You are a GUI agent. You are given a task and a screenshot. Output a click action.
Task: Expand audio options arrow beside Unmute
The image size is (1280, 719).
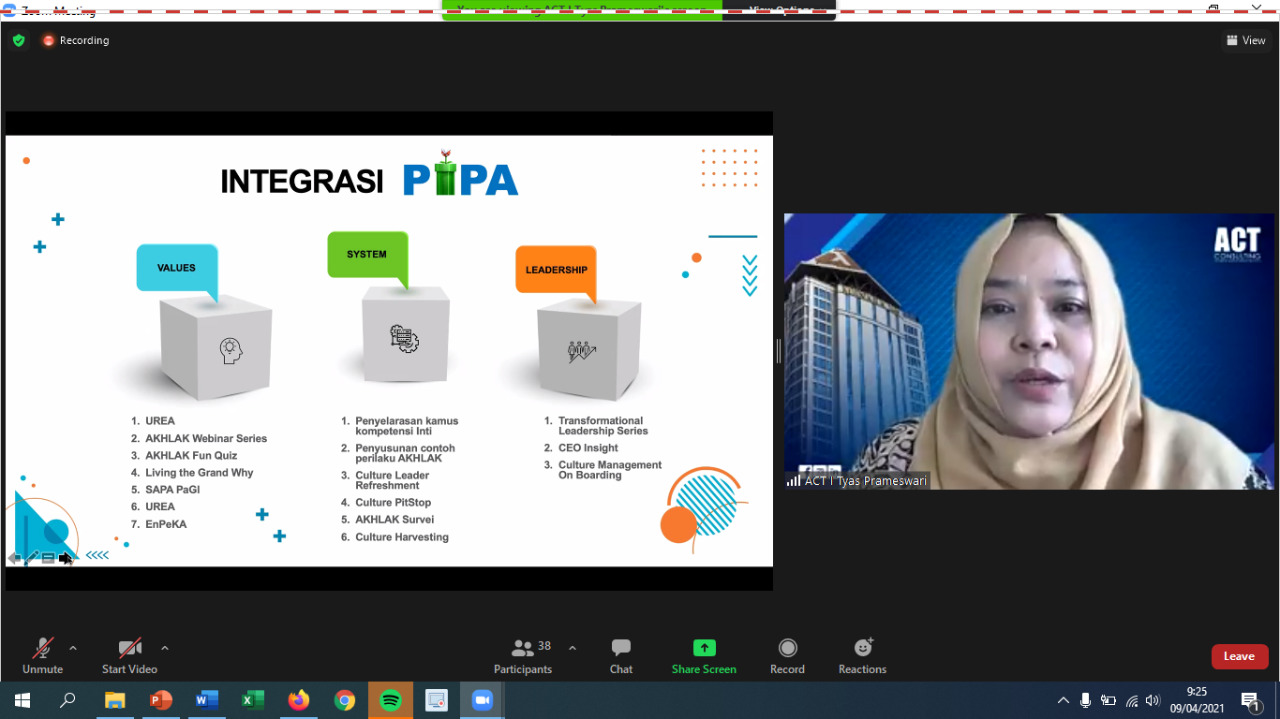click(73, 648)
